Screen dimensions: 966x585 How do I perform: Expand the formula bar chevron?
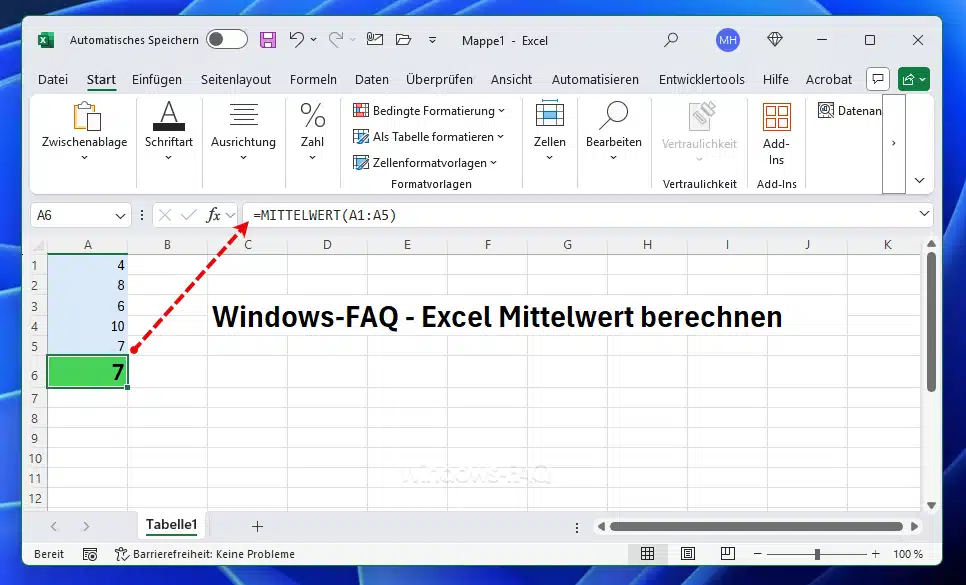coord(924,215)
